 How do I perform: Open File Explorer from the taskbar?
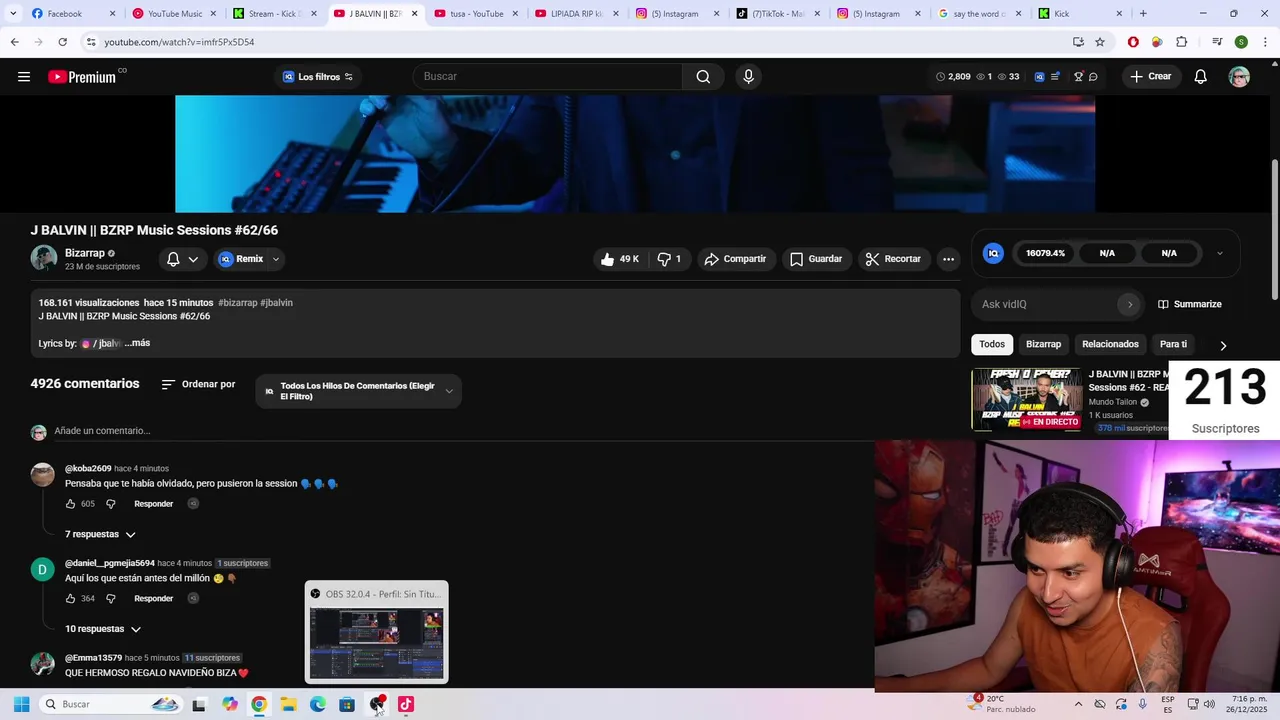(x=288, y=704)
